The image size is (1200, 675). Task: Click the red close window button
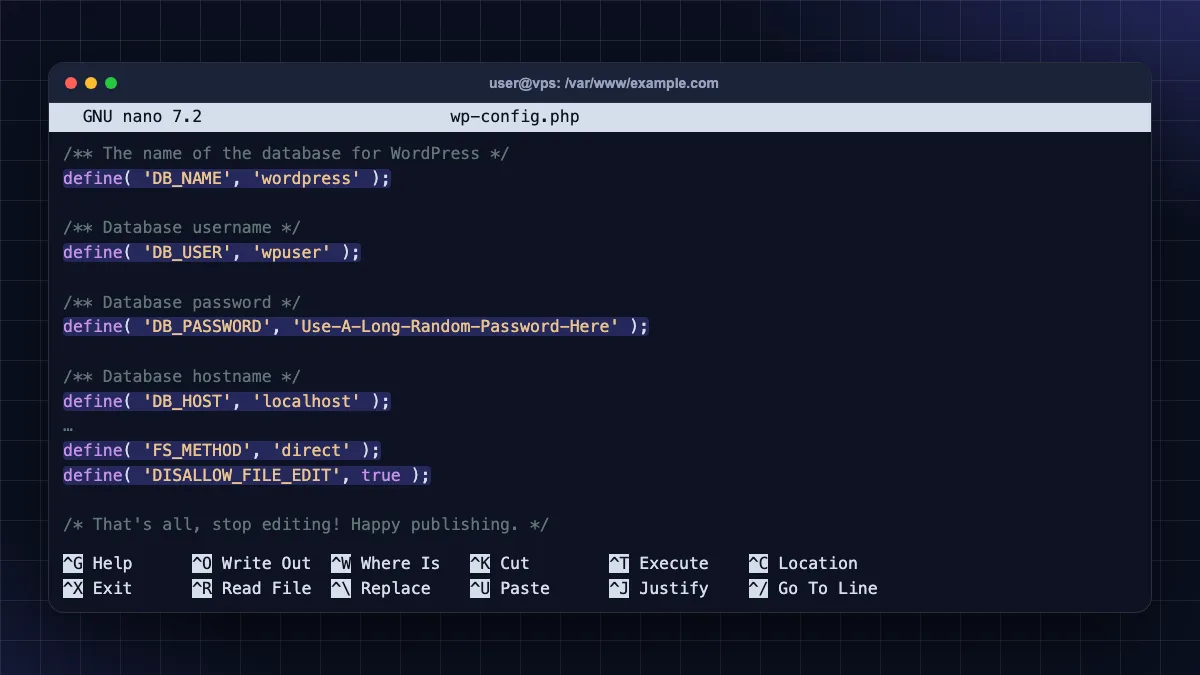point(71,83)
